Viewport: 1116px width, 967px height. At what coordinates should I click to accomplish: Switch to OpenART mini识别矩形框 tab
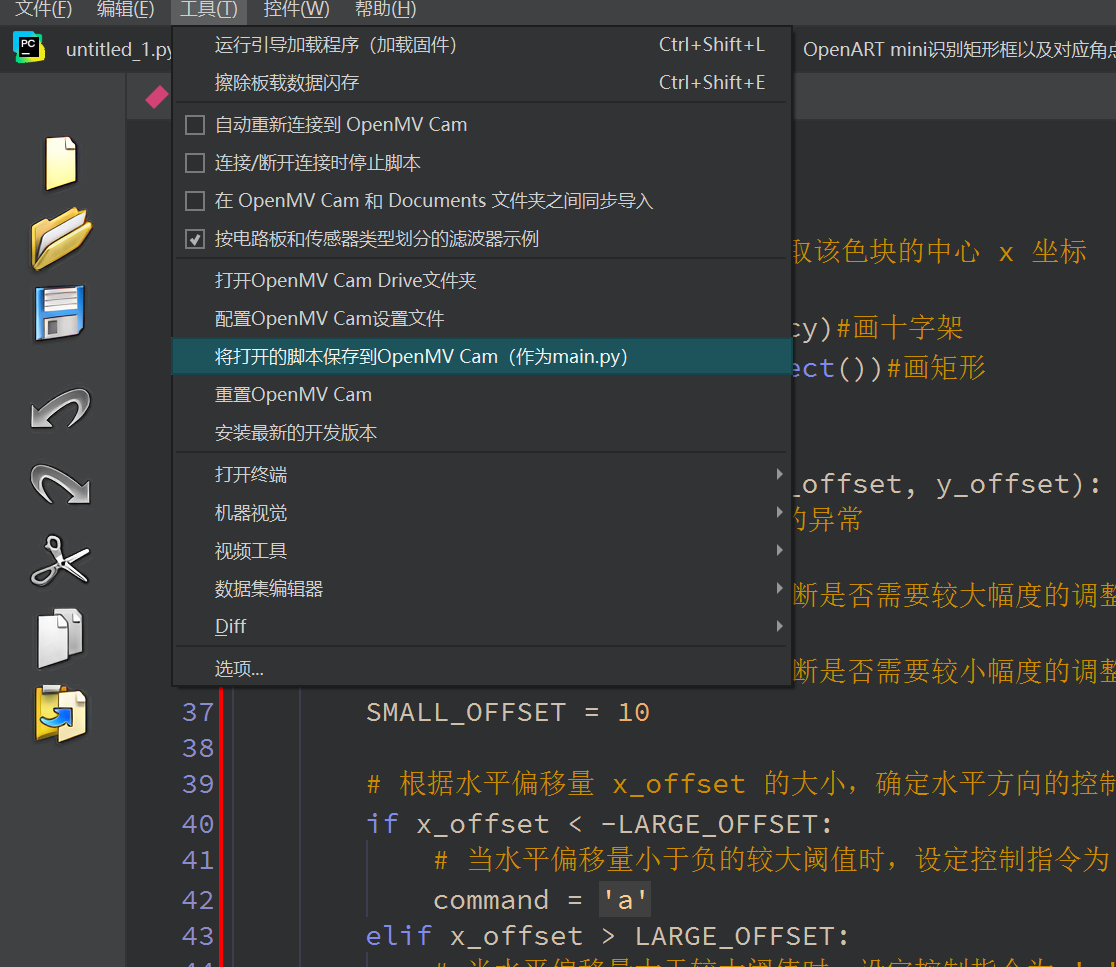tap(959, 49)
